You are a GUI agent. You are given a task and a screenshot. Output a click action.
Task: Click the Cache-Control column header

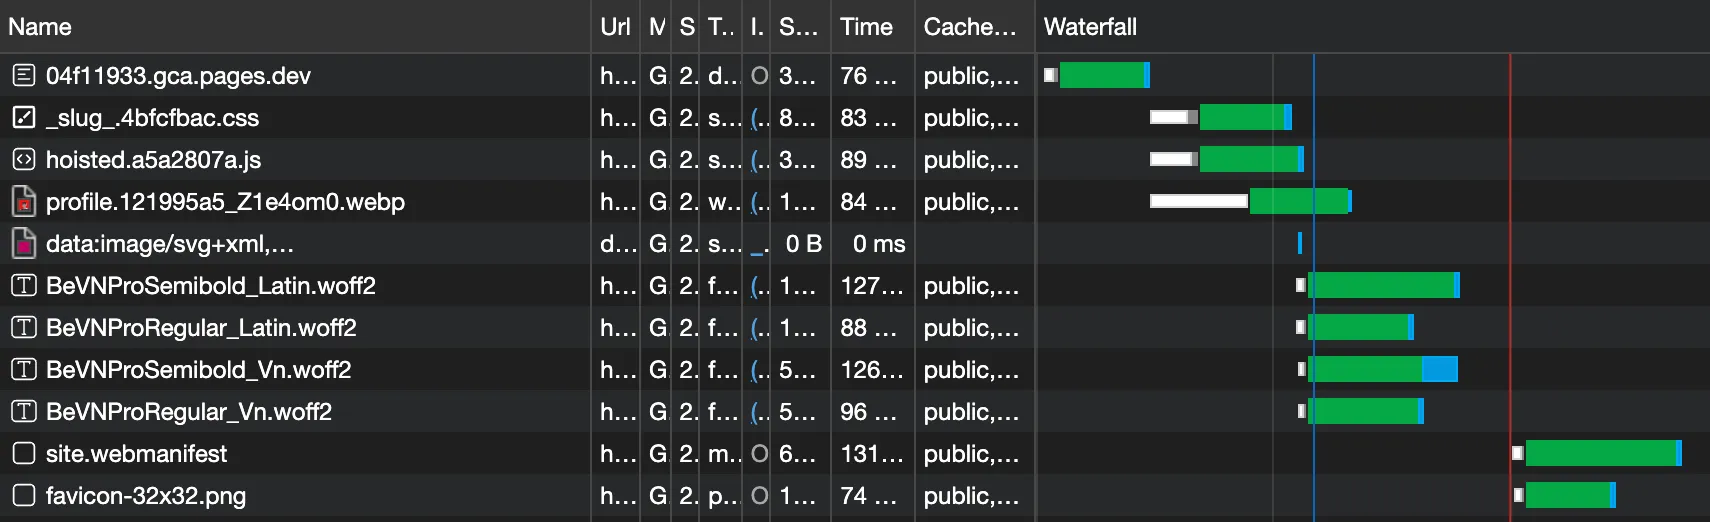(x=969, y=27)
